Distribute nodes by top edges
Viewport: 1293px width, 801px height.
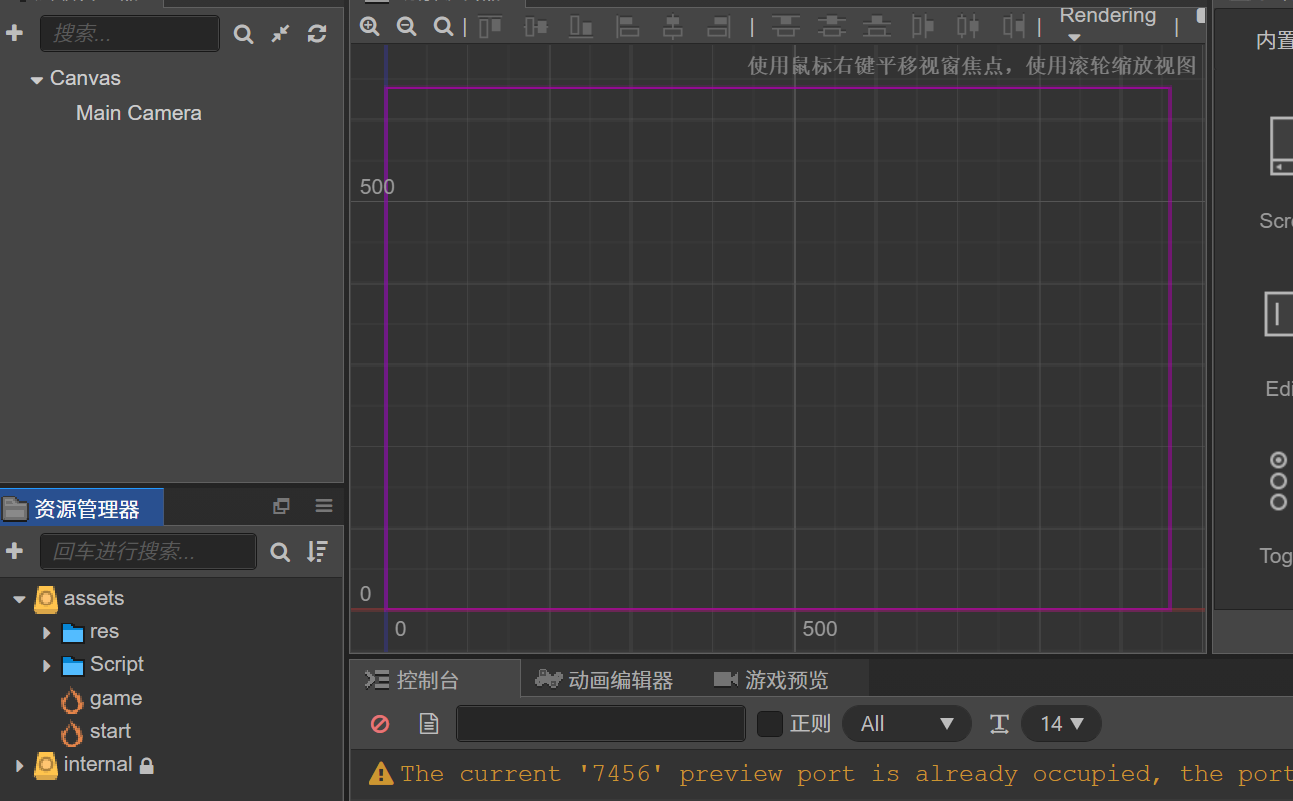[785, 27]
